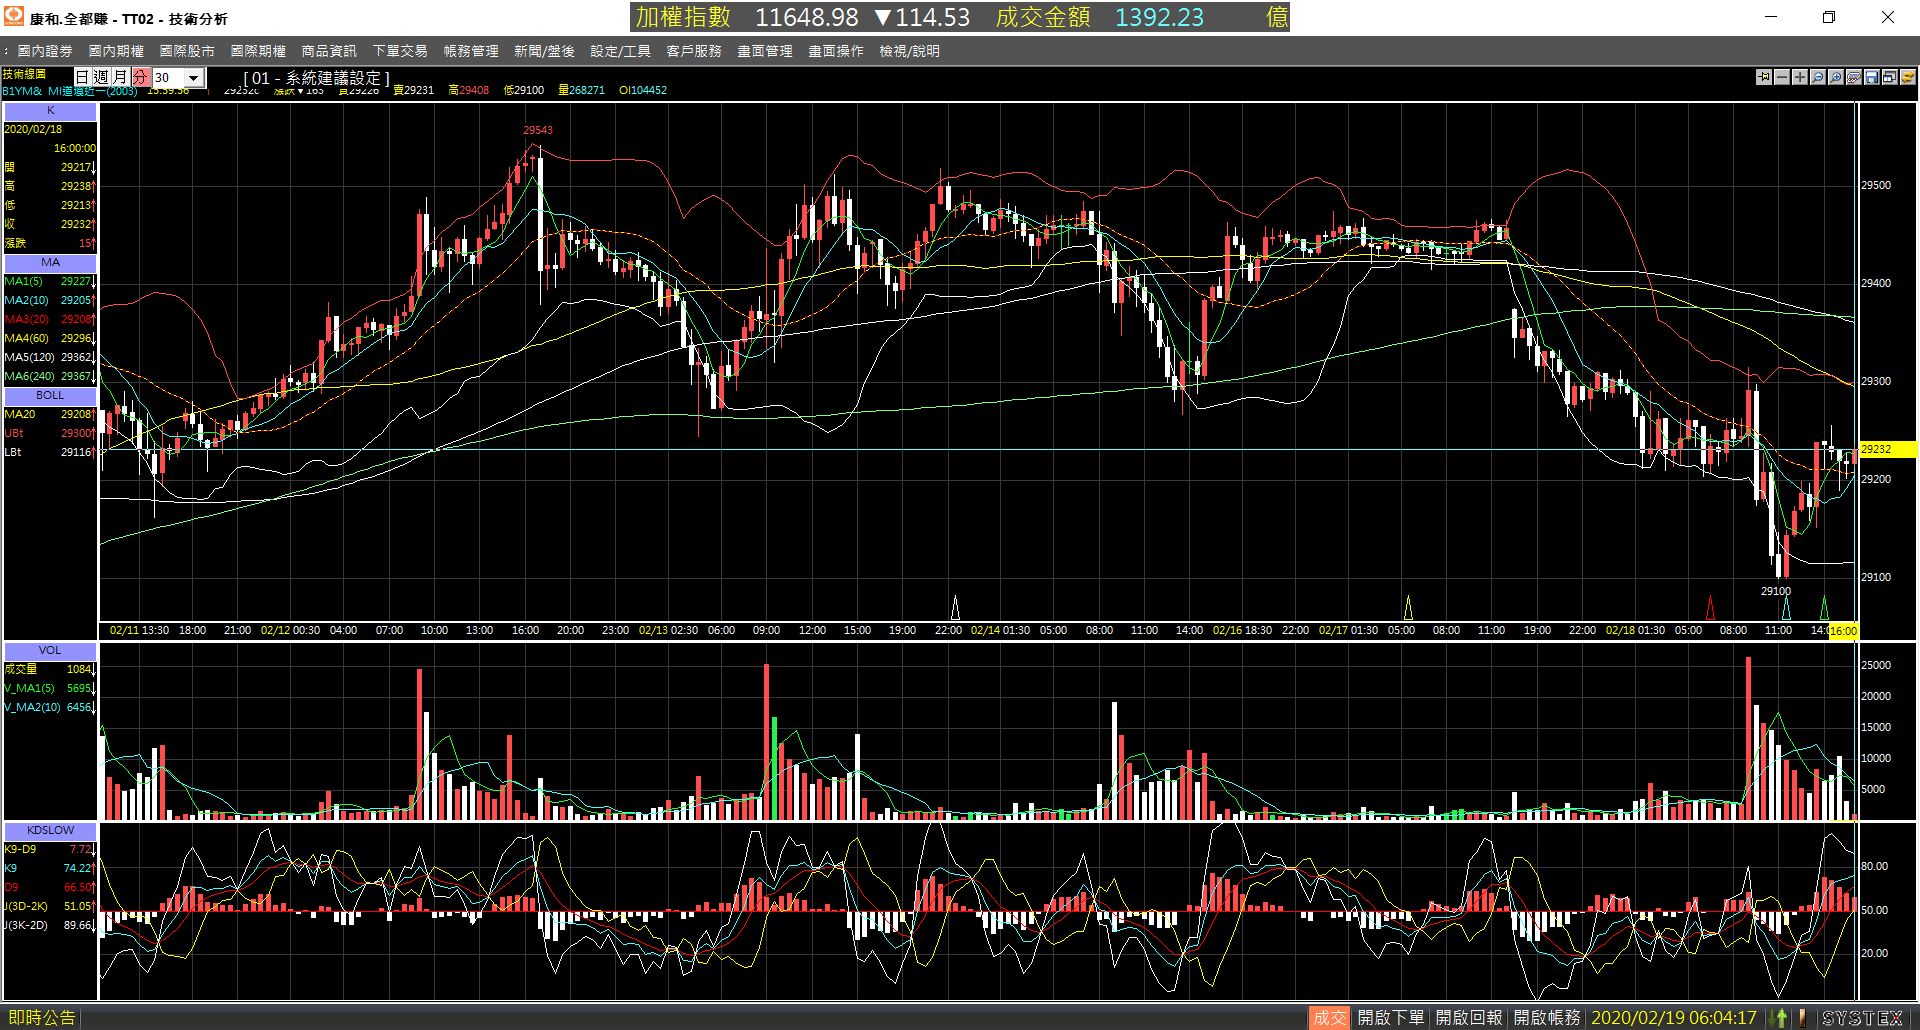Click the V_MA1(5) 5695 volume row
The height and width of the screenshot is (1030, 1920).
pos(50,689)
